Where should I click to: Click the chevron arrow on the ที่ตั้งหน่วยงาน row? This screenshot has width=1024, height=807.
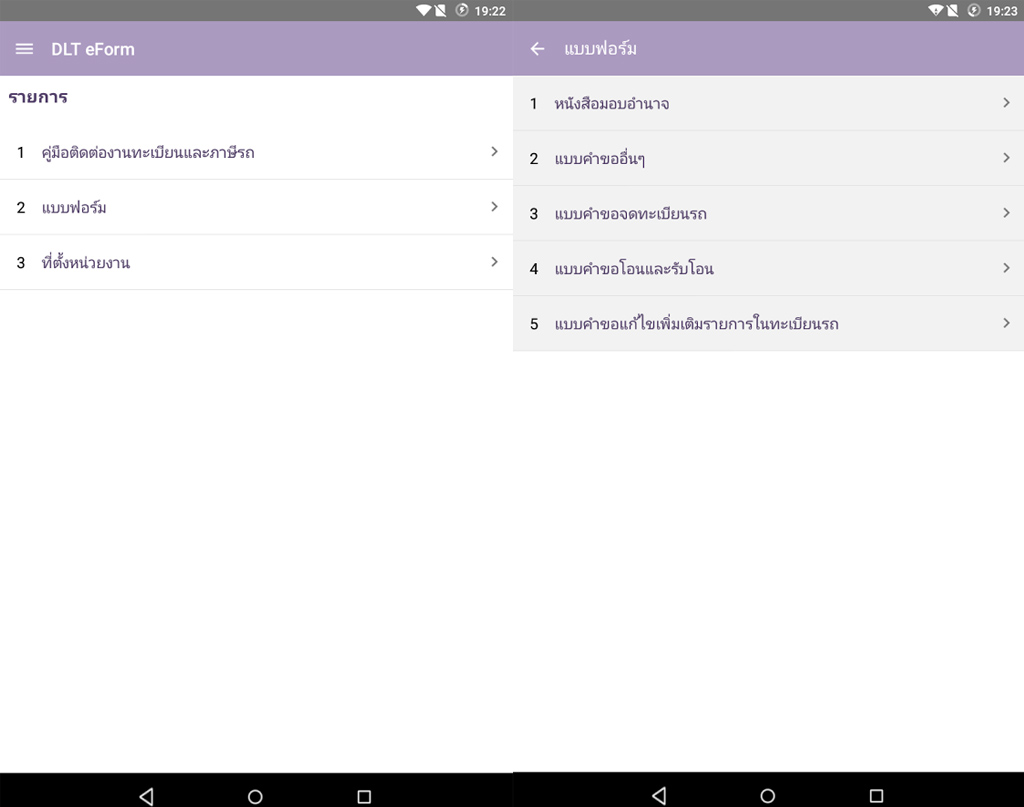(494, 262)
